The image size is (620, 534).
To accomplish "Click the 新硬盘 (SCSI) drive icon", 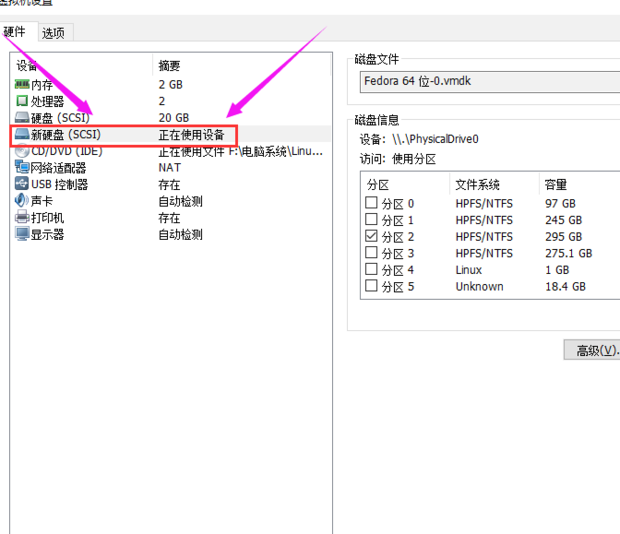I will (x=22, y=134).
